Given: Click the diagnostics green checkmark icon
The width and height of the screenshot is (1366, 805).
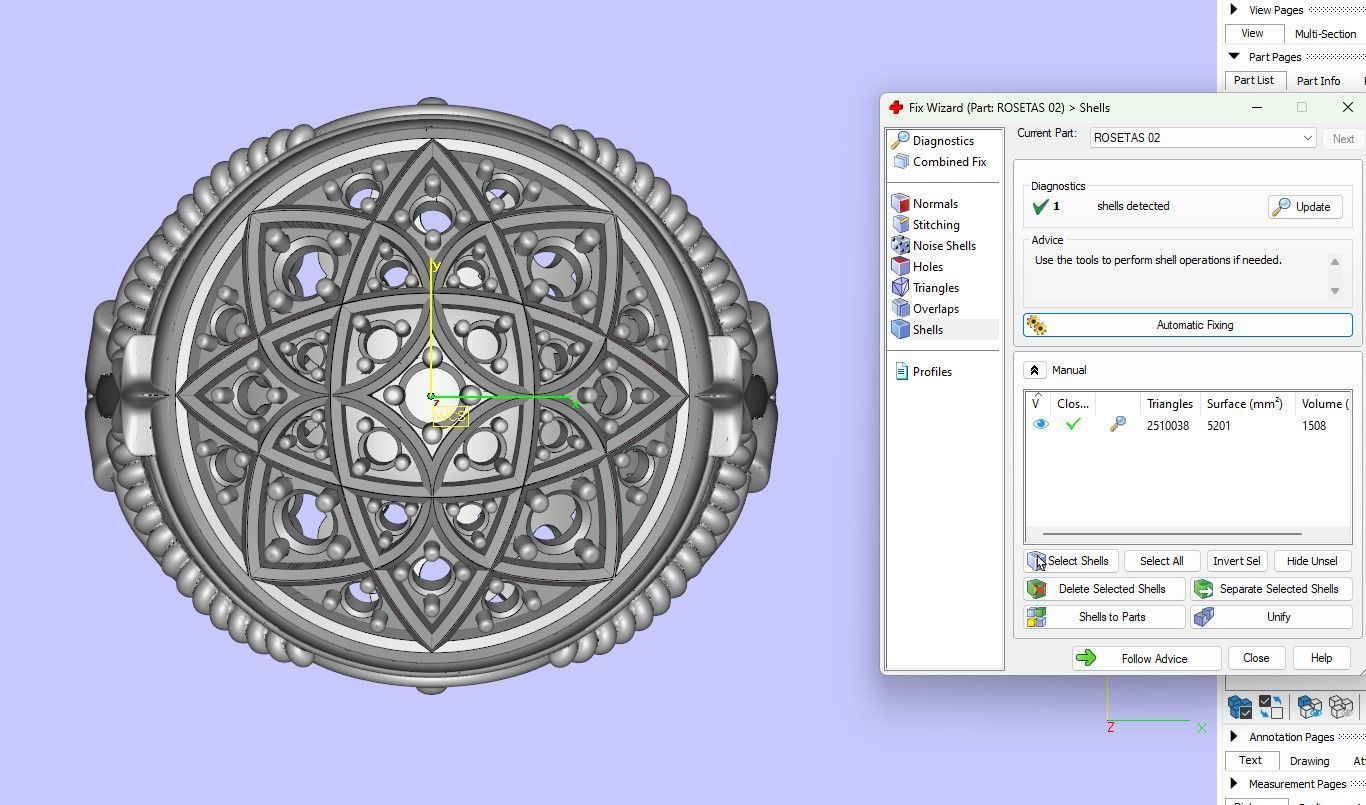Looking at the screenshot, I should coord(1040,207).
